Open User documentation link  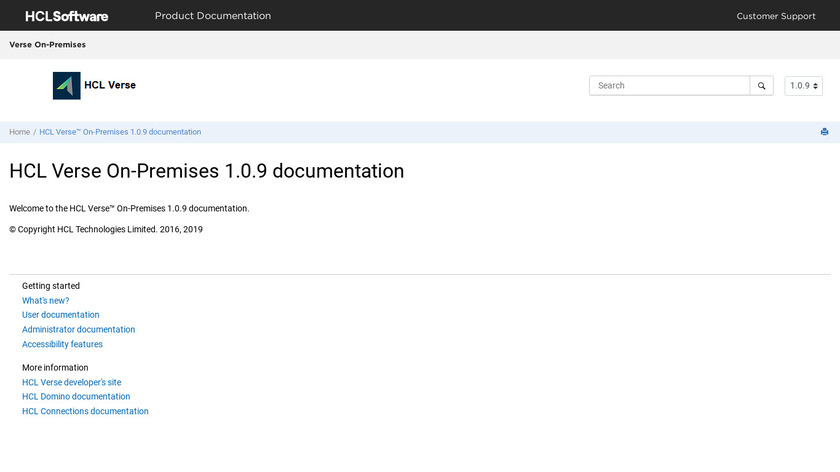tap(61, 315)
